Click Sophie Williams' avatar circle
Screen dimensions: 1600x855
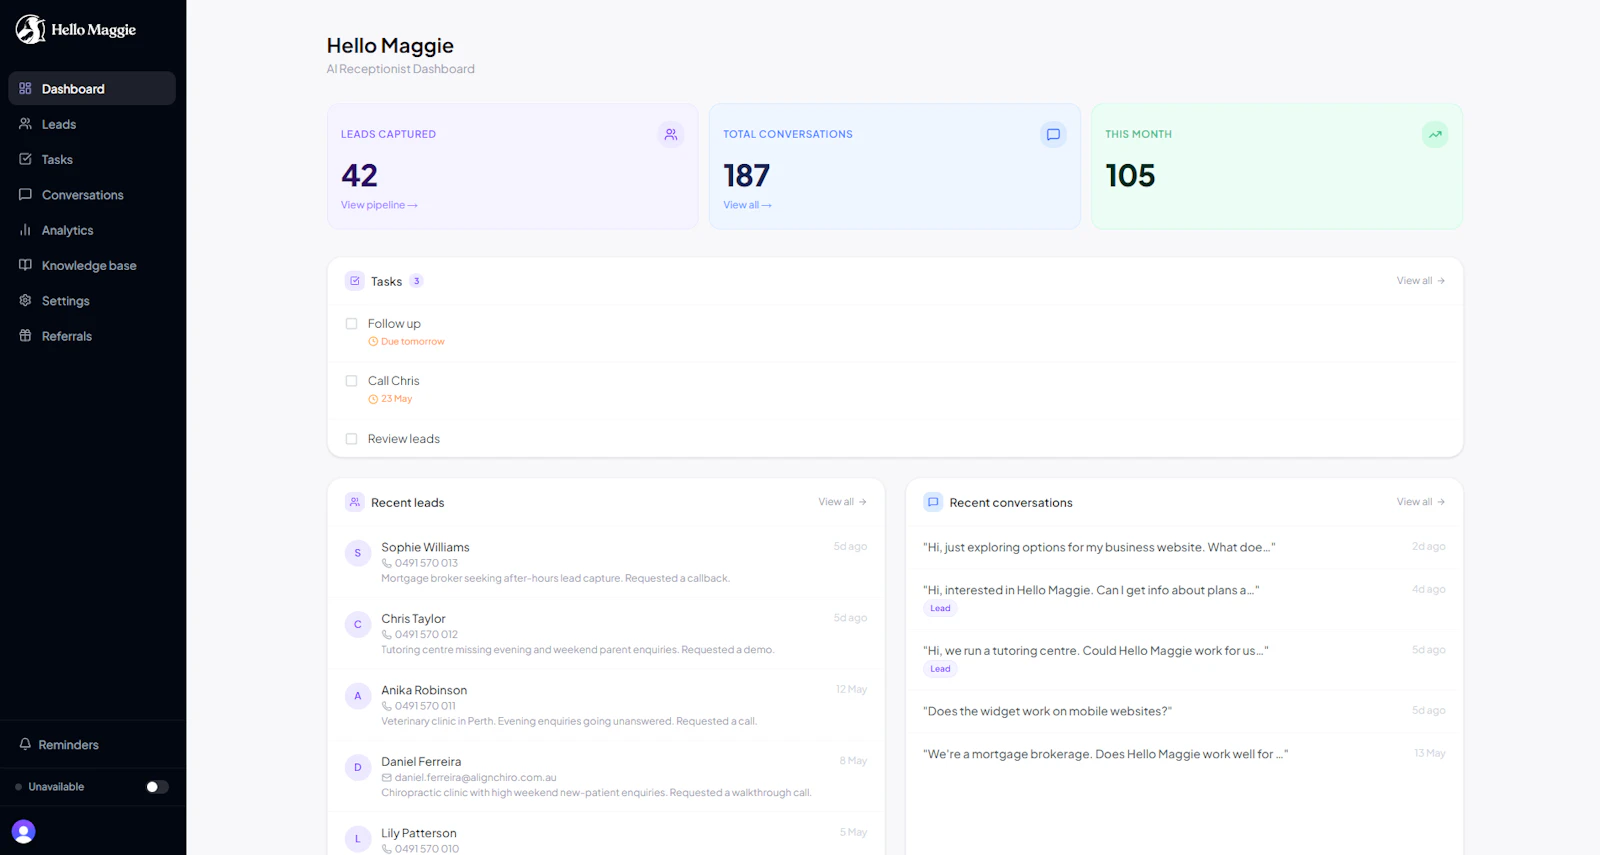coord(358,553)
